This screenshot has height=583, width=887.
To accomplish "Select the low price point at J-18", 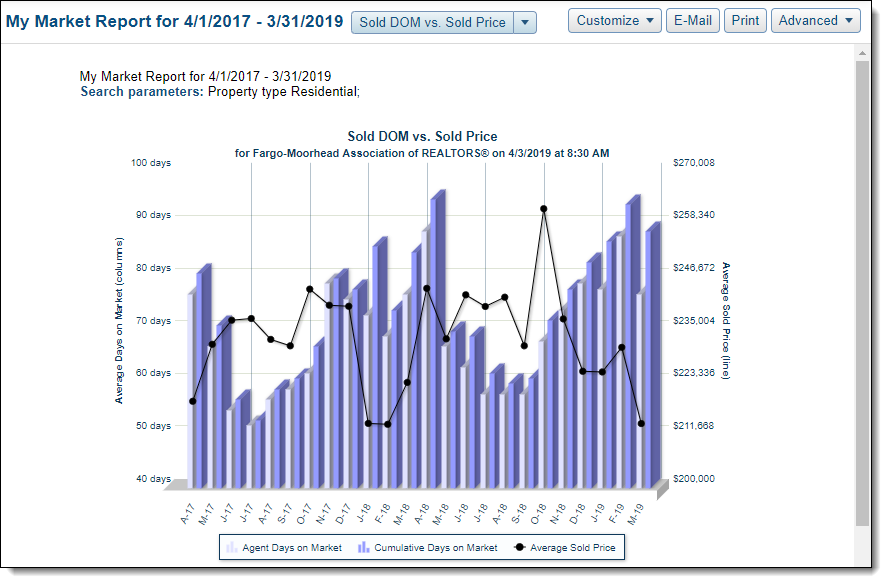I will [x=368, y=423].
